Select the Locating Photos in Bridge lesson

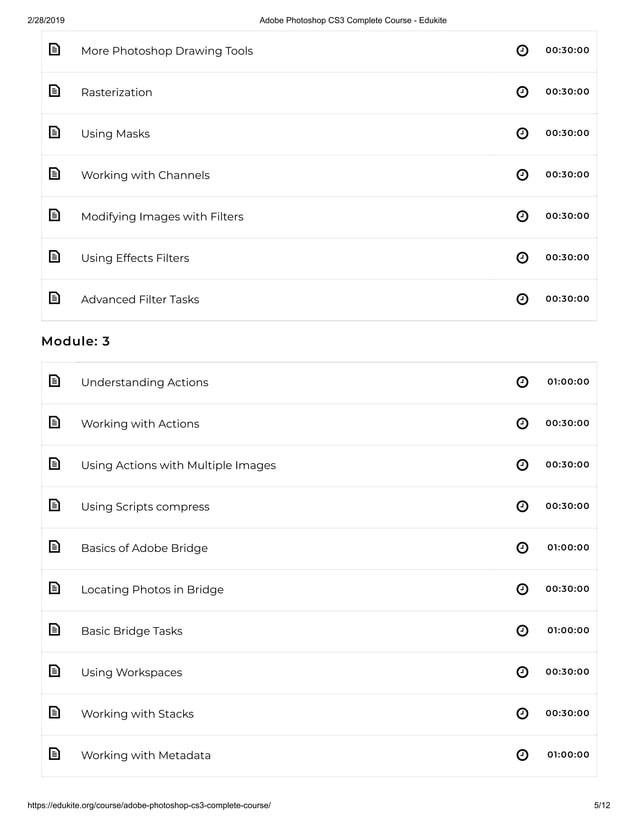pyautogui.click(x=152, y=590)
